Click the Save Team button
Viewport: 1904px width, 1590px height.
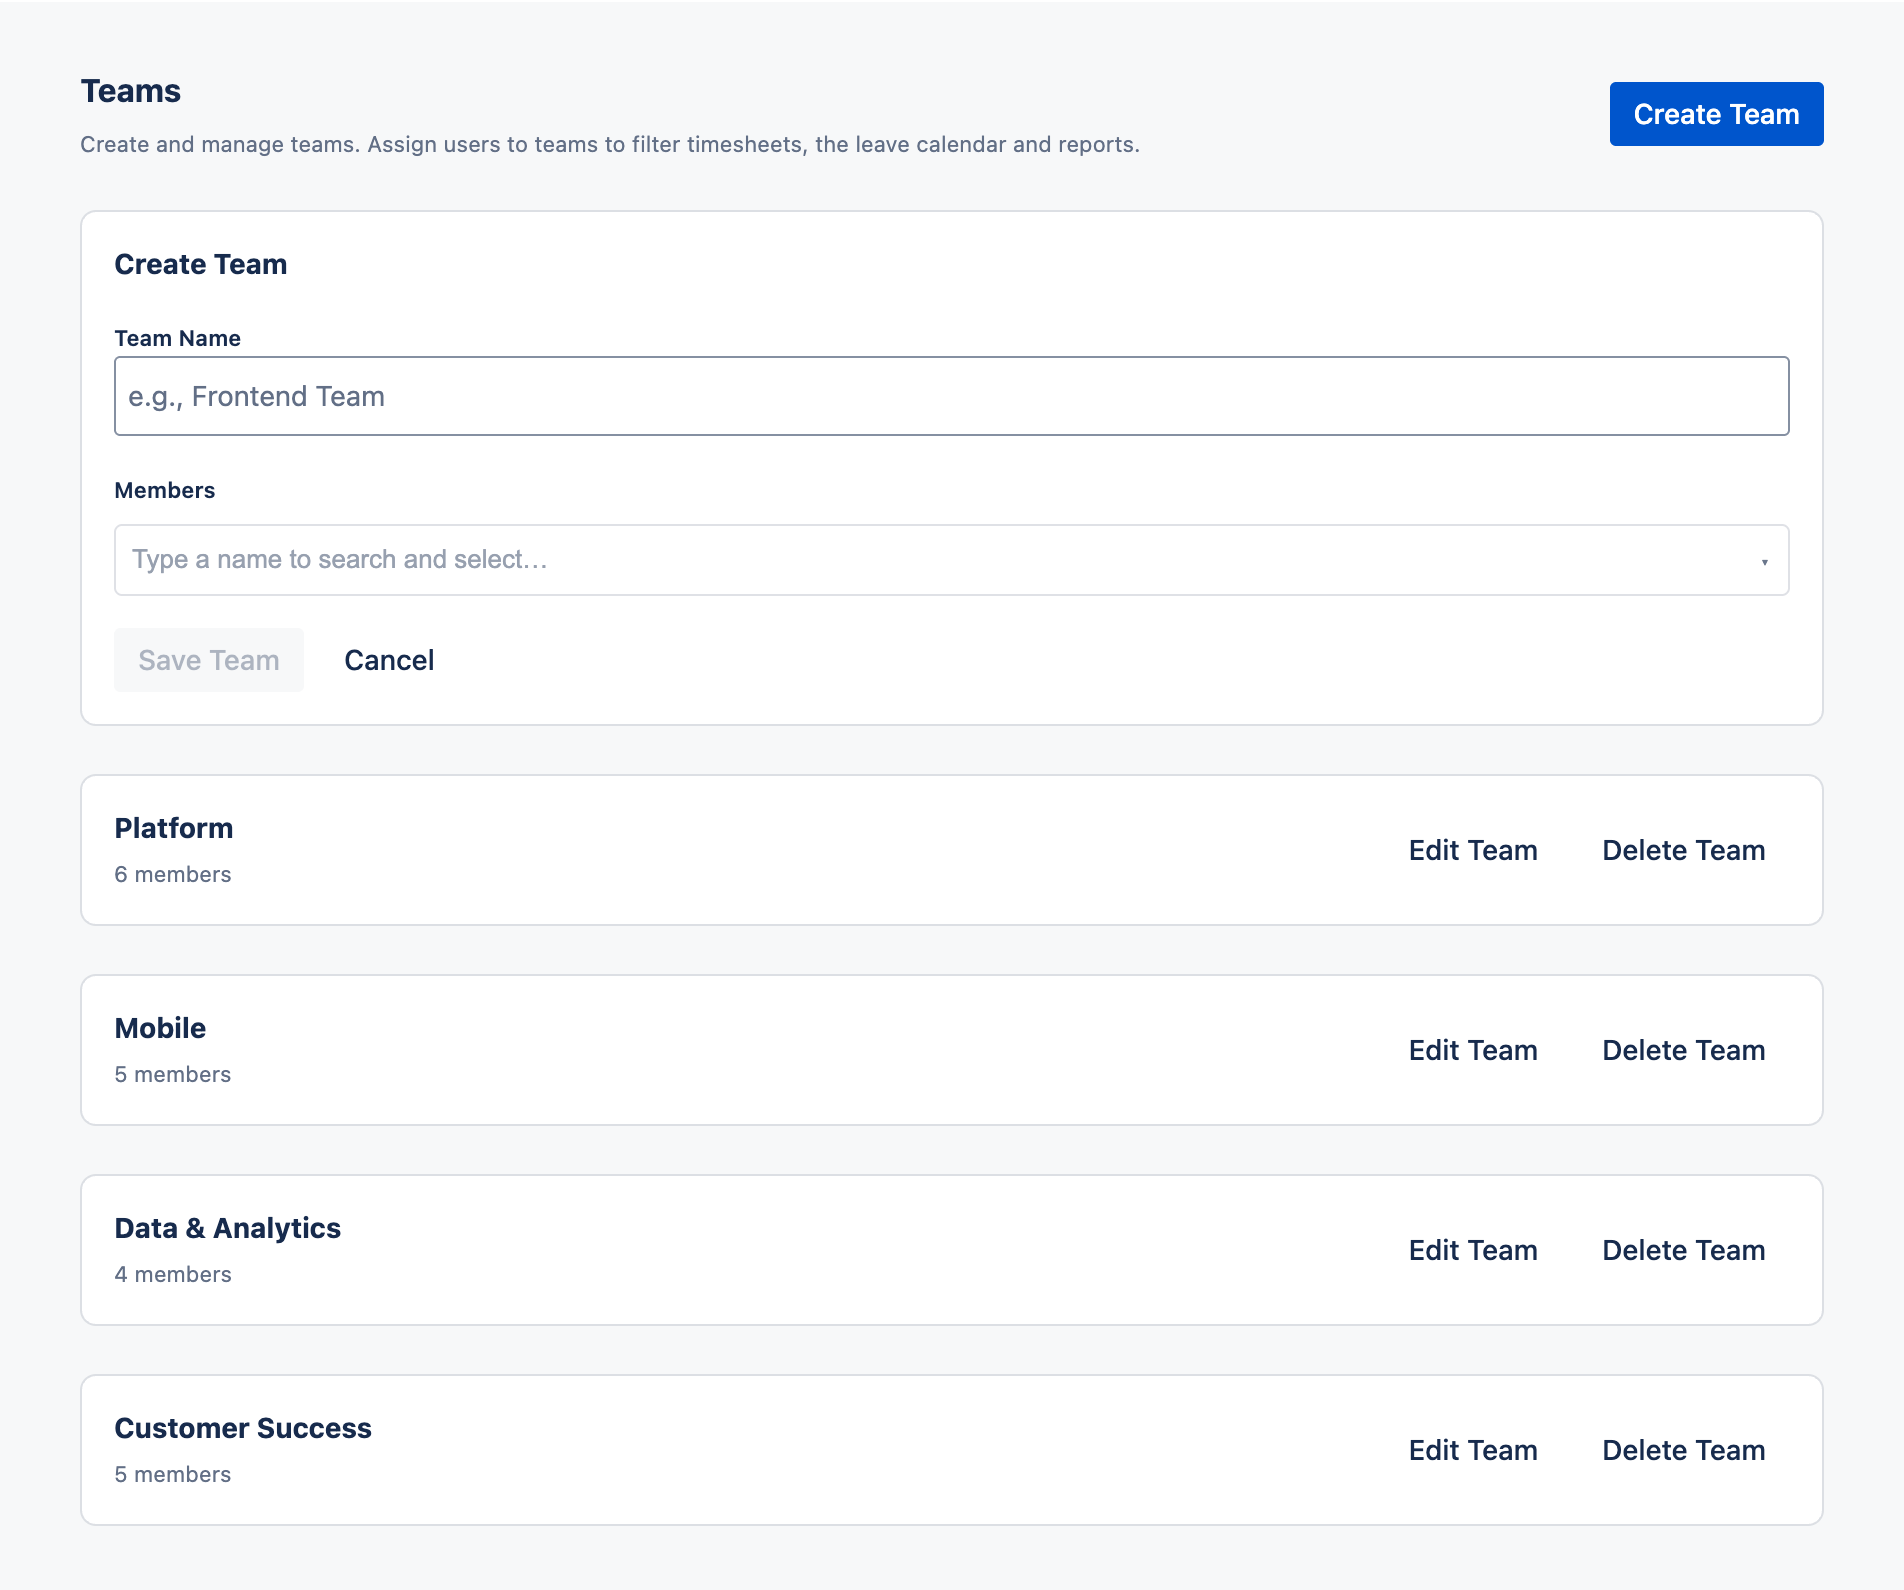209,660
